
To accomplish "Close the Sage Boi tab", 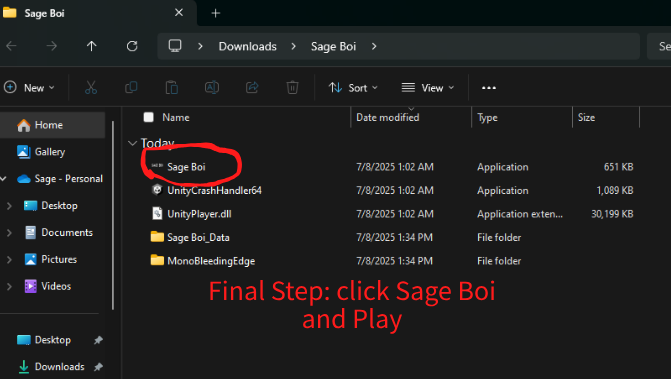I will [x=179, y=13].
